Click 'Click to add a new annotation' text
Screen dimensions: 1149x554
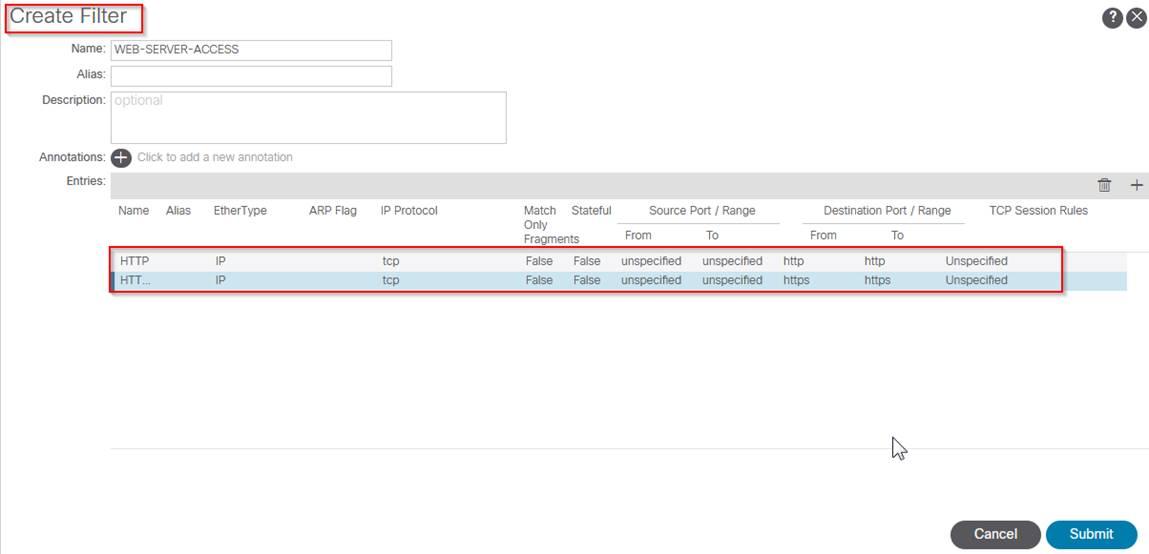pyautogui.click(x=215, y=157)
